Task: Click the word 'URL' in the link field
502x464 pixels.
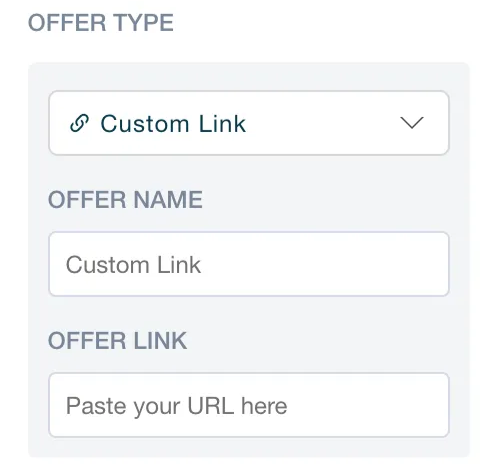Action: pos(211,406)
